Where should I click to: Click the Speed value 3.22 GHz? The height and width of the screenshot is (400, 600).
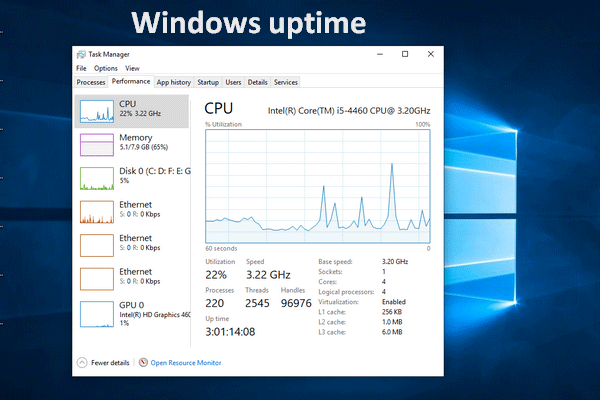coord(268,275)
